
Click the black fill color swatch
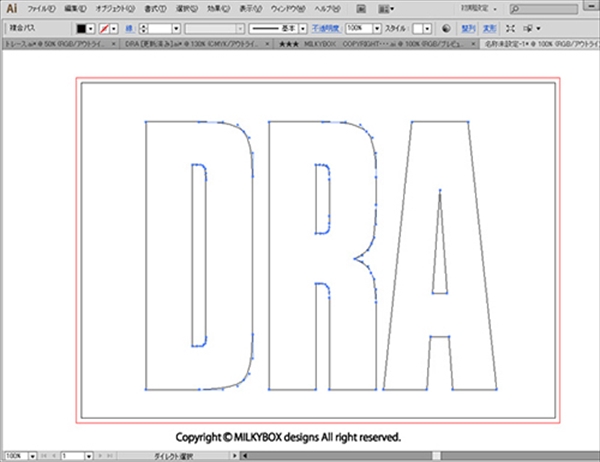(x=81, y=28)
